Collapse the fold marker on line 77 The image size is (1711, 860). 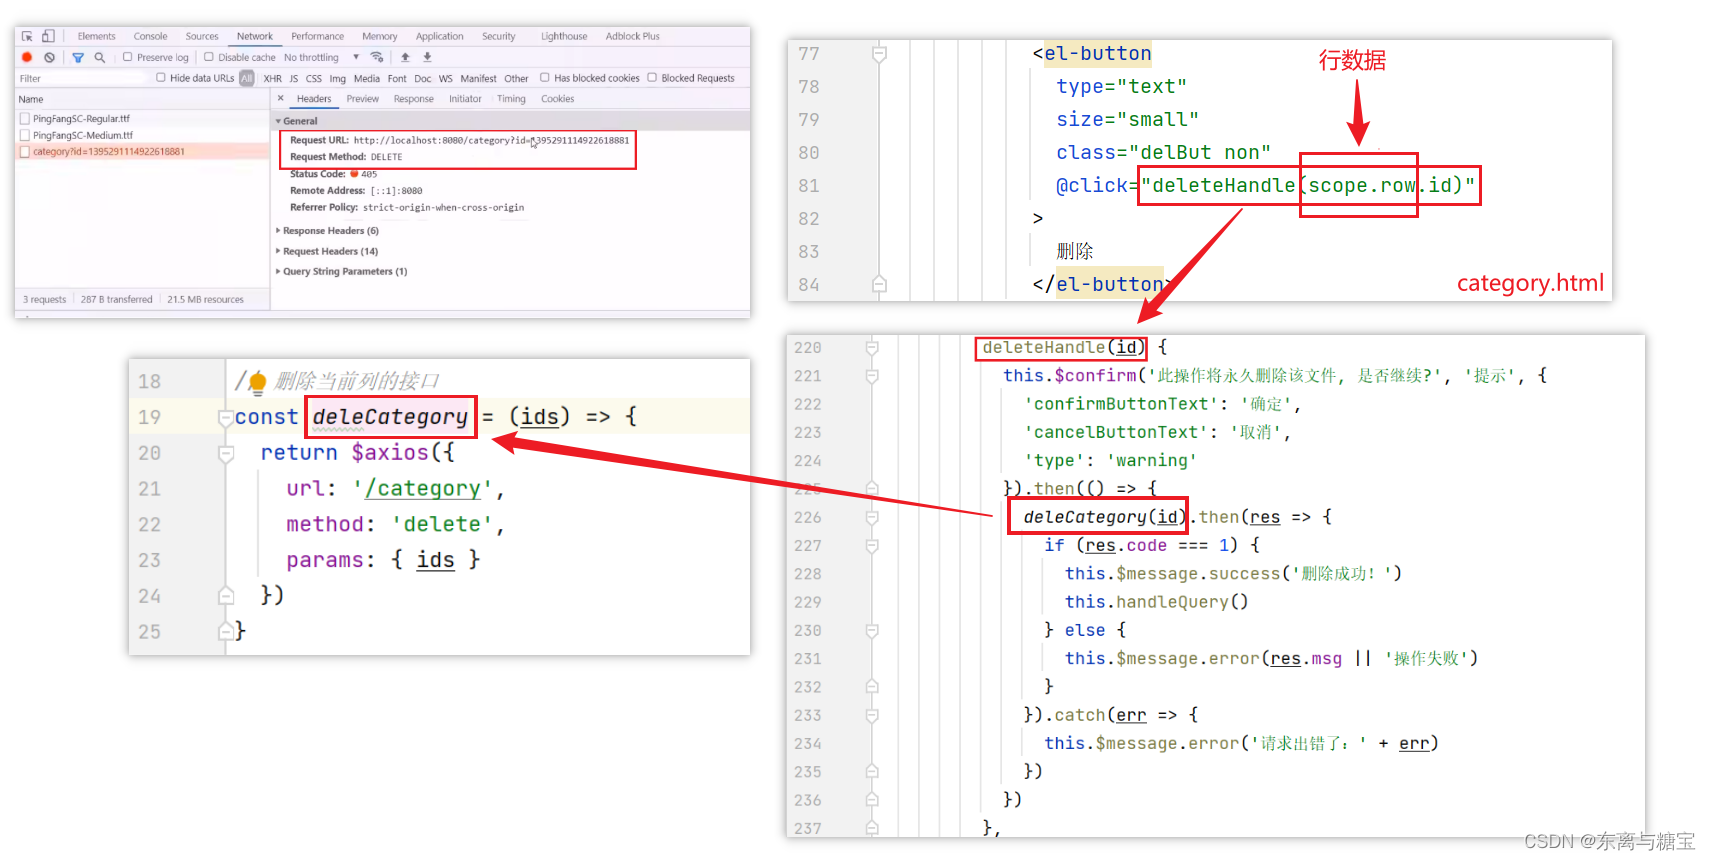click(x=879, y=53)
